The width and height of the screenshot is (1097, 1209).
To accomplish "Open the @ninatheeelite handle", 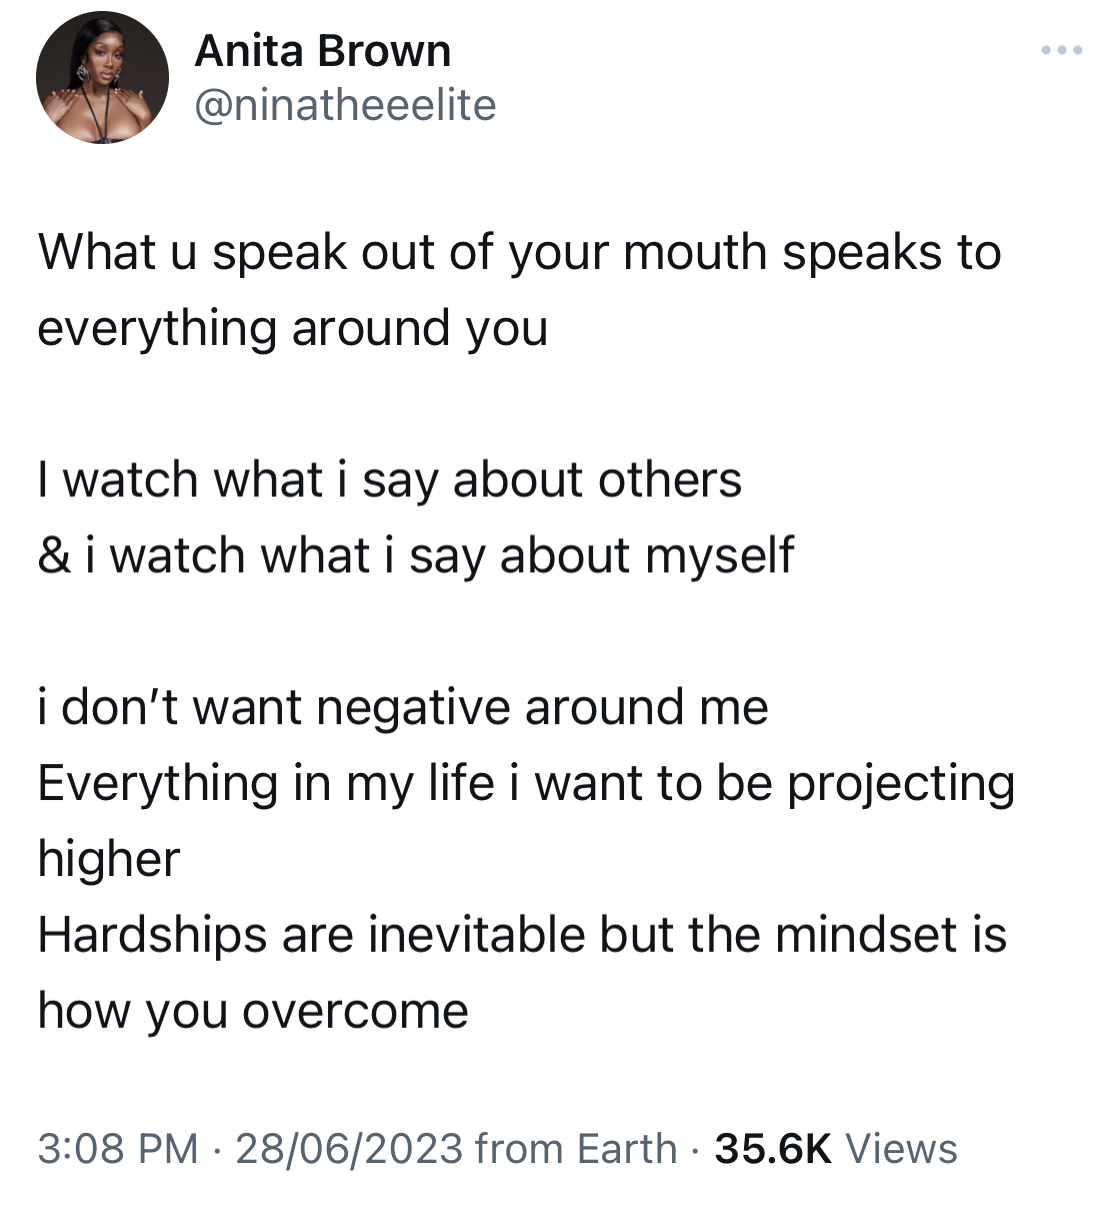I will pyautogui.click(x=345, y=105).
